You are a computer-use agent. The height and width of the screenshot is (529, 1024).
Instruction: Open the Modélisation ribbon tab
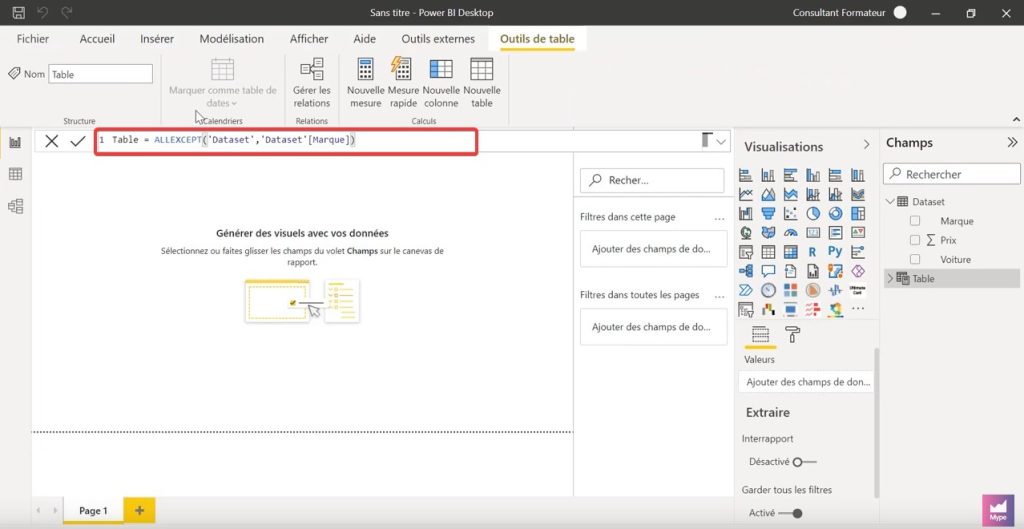[232, 39]
